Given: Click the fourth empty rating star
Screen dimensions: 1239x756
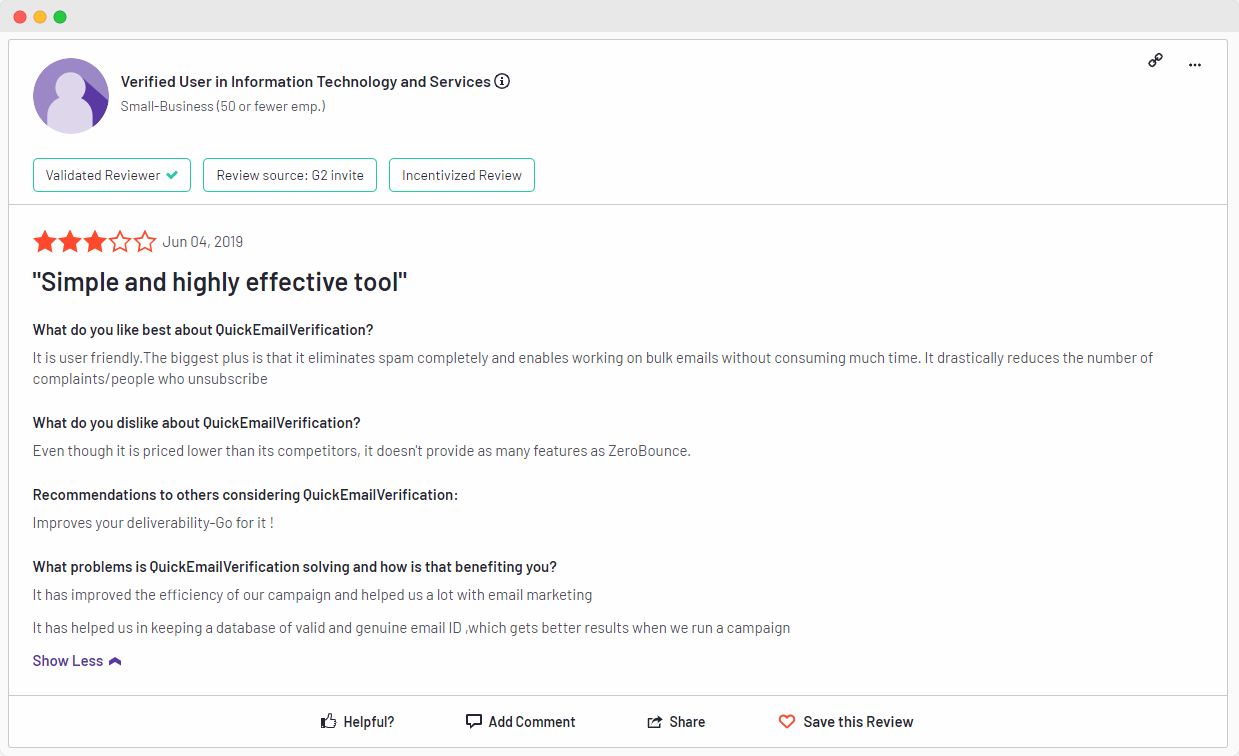Looking at the screenshot, I should pyautogui.click(x=120, y=242).
